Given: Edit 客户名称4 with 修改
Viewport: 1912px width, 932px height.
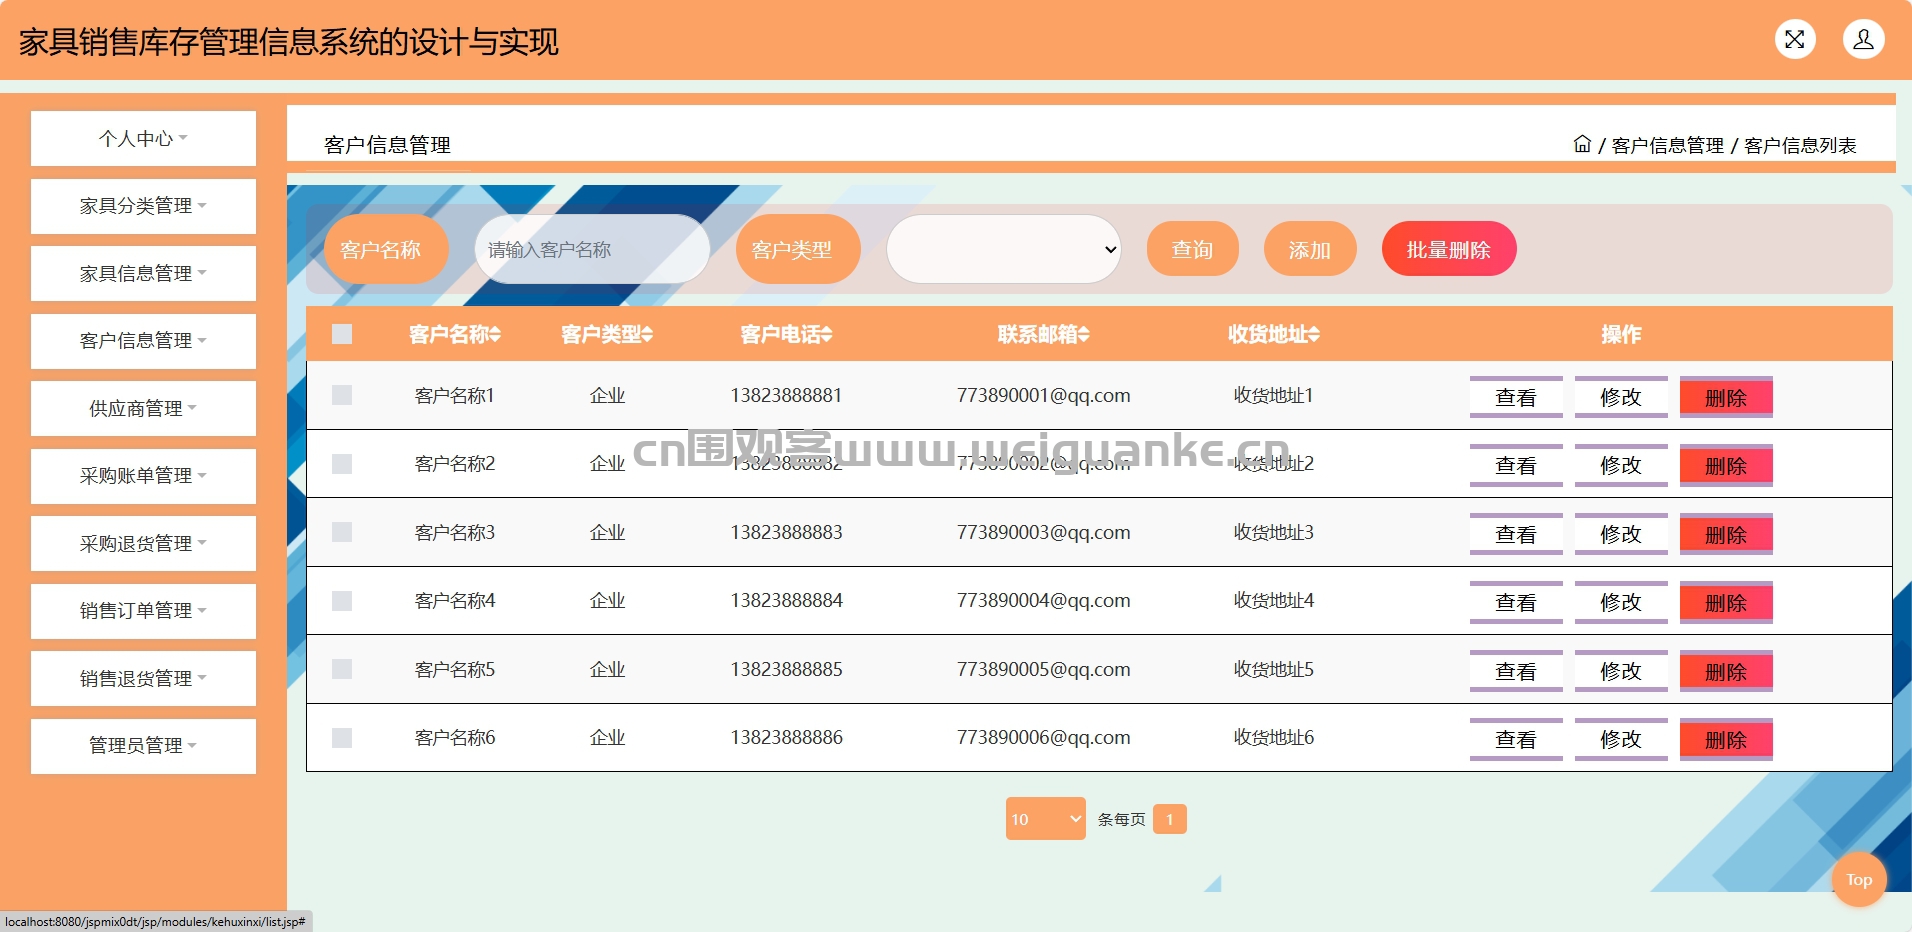Looking at the screenshot, I should pos(1621,602).
